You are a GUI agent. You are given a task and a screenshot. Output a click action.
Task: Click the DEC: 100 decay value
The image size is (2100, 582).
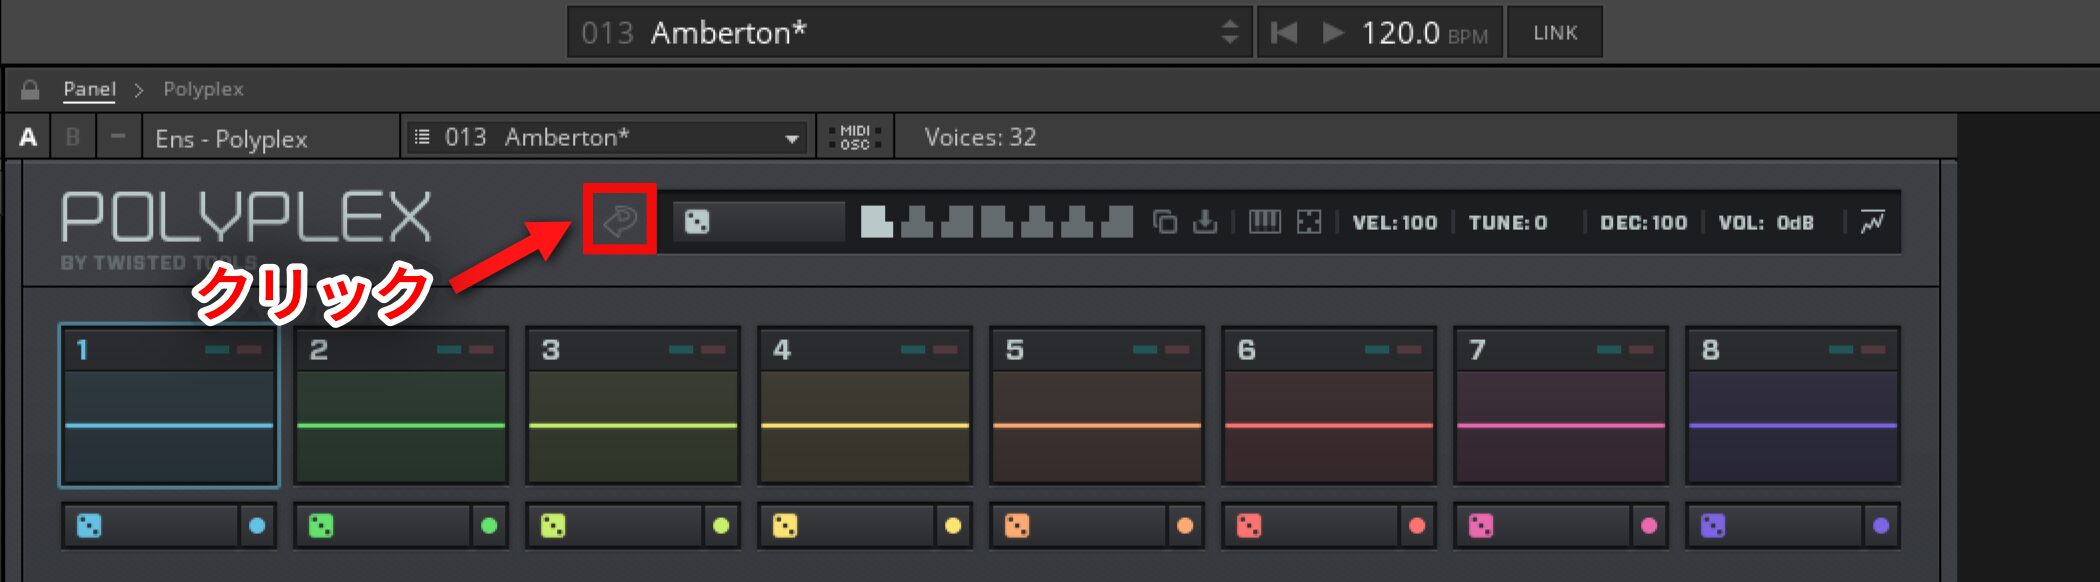1643,223
